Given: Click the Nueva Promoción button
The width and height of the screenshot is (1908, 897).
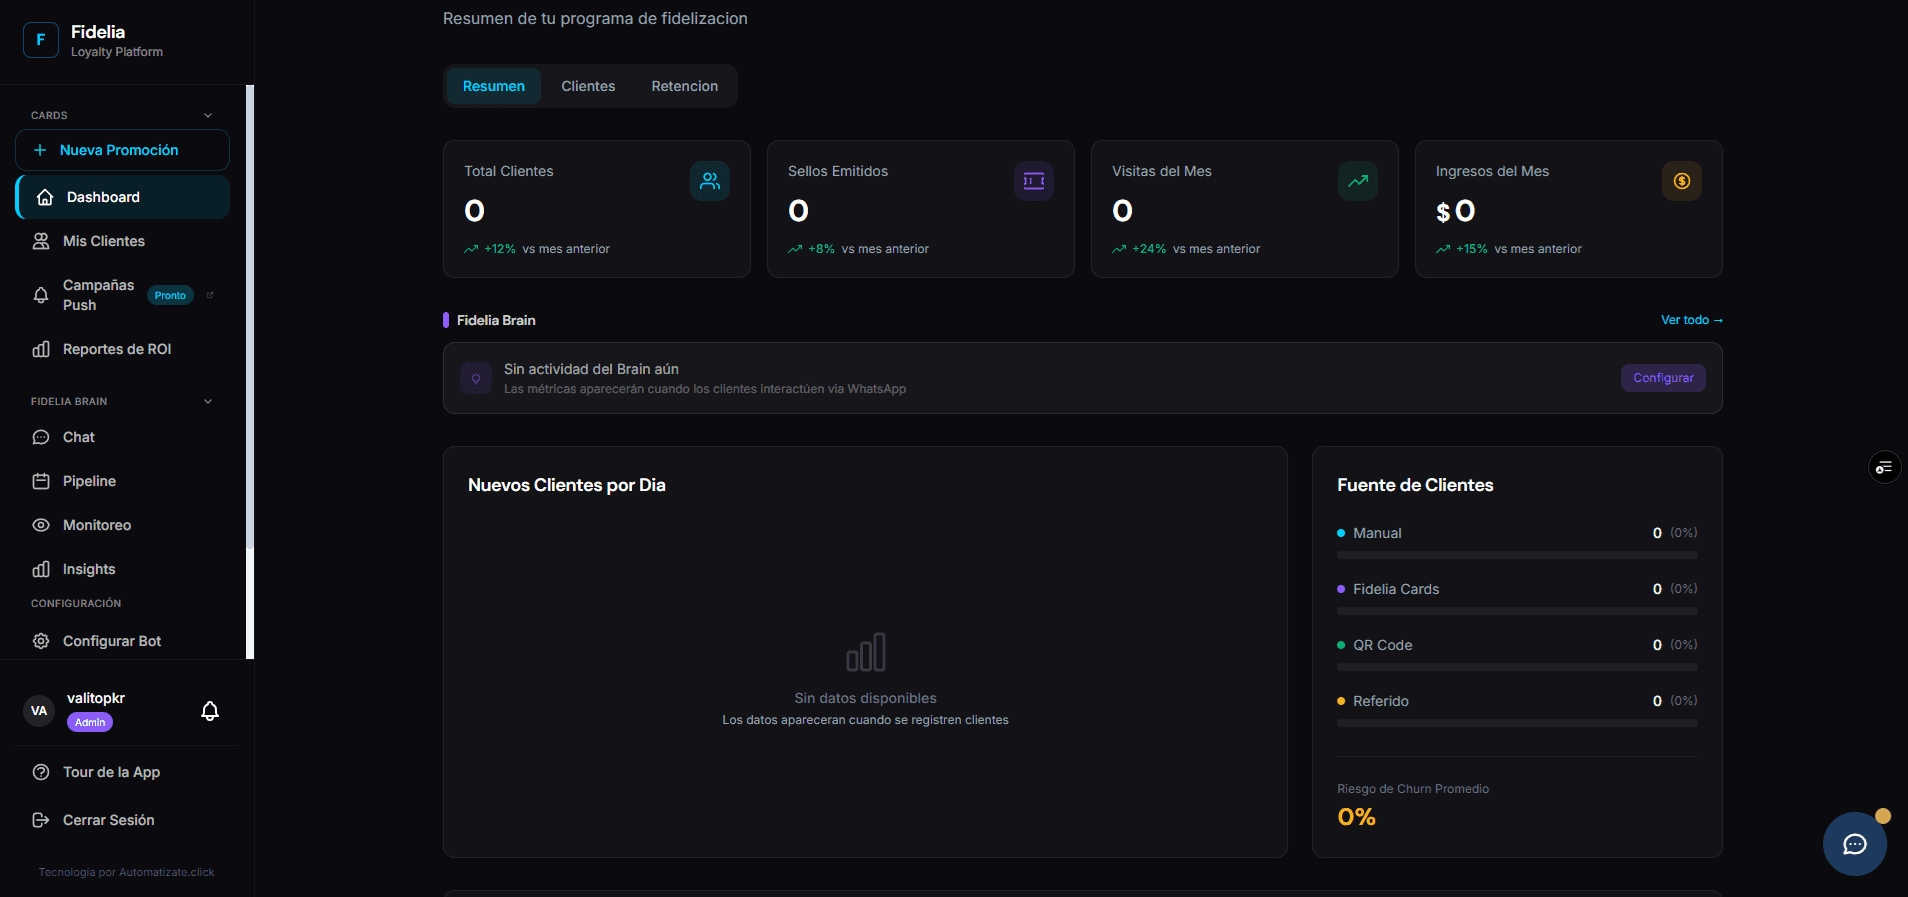Looking at the screenshot, I should (x=122, y=150).
